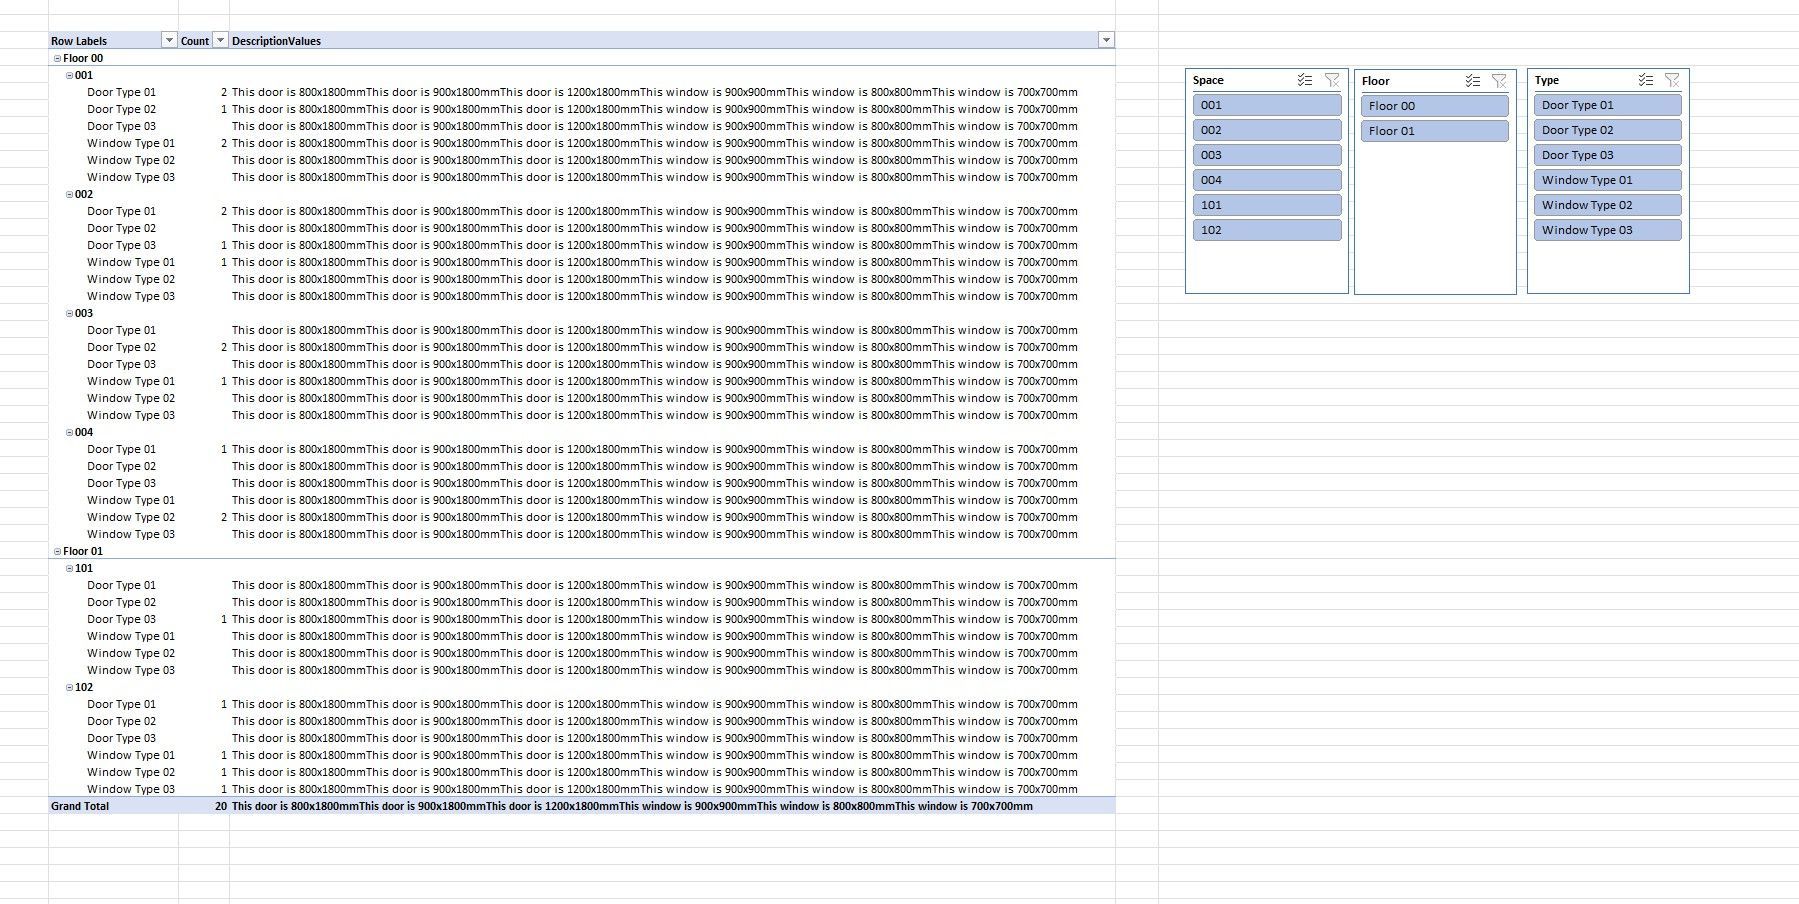This screenshot has height=904, width=1799.
Task: Collapse space 003 group
Action: [x=69, y=313]
